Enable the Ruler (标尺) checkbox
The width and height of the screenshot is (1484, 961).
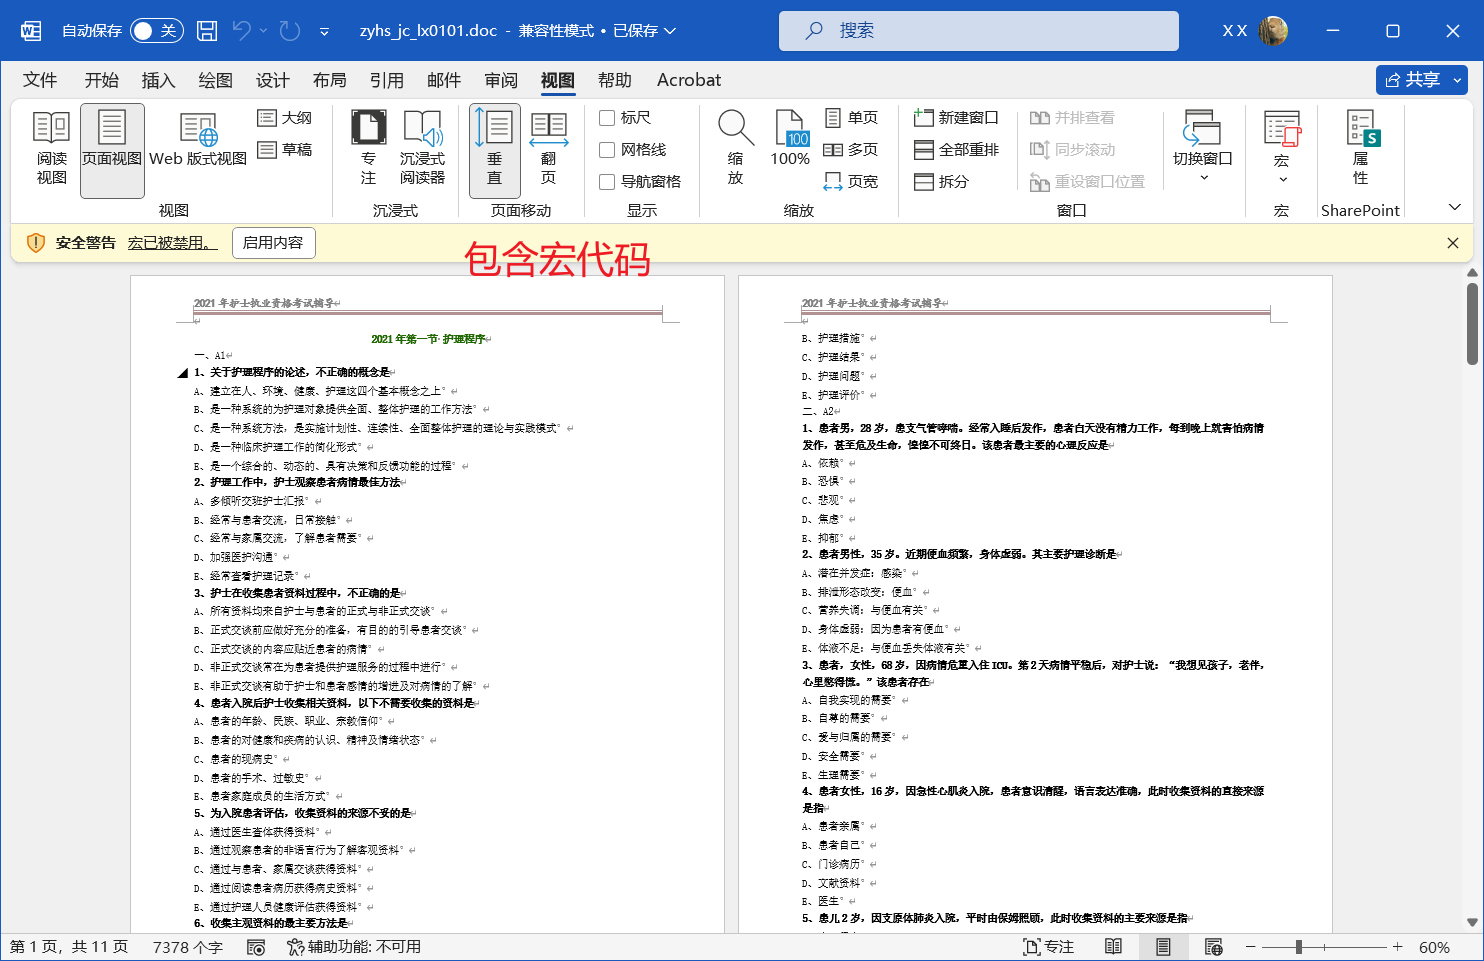tap(607, 118)
